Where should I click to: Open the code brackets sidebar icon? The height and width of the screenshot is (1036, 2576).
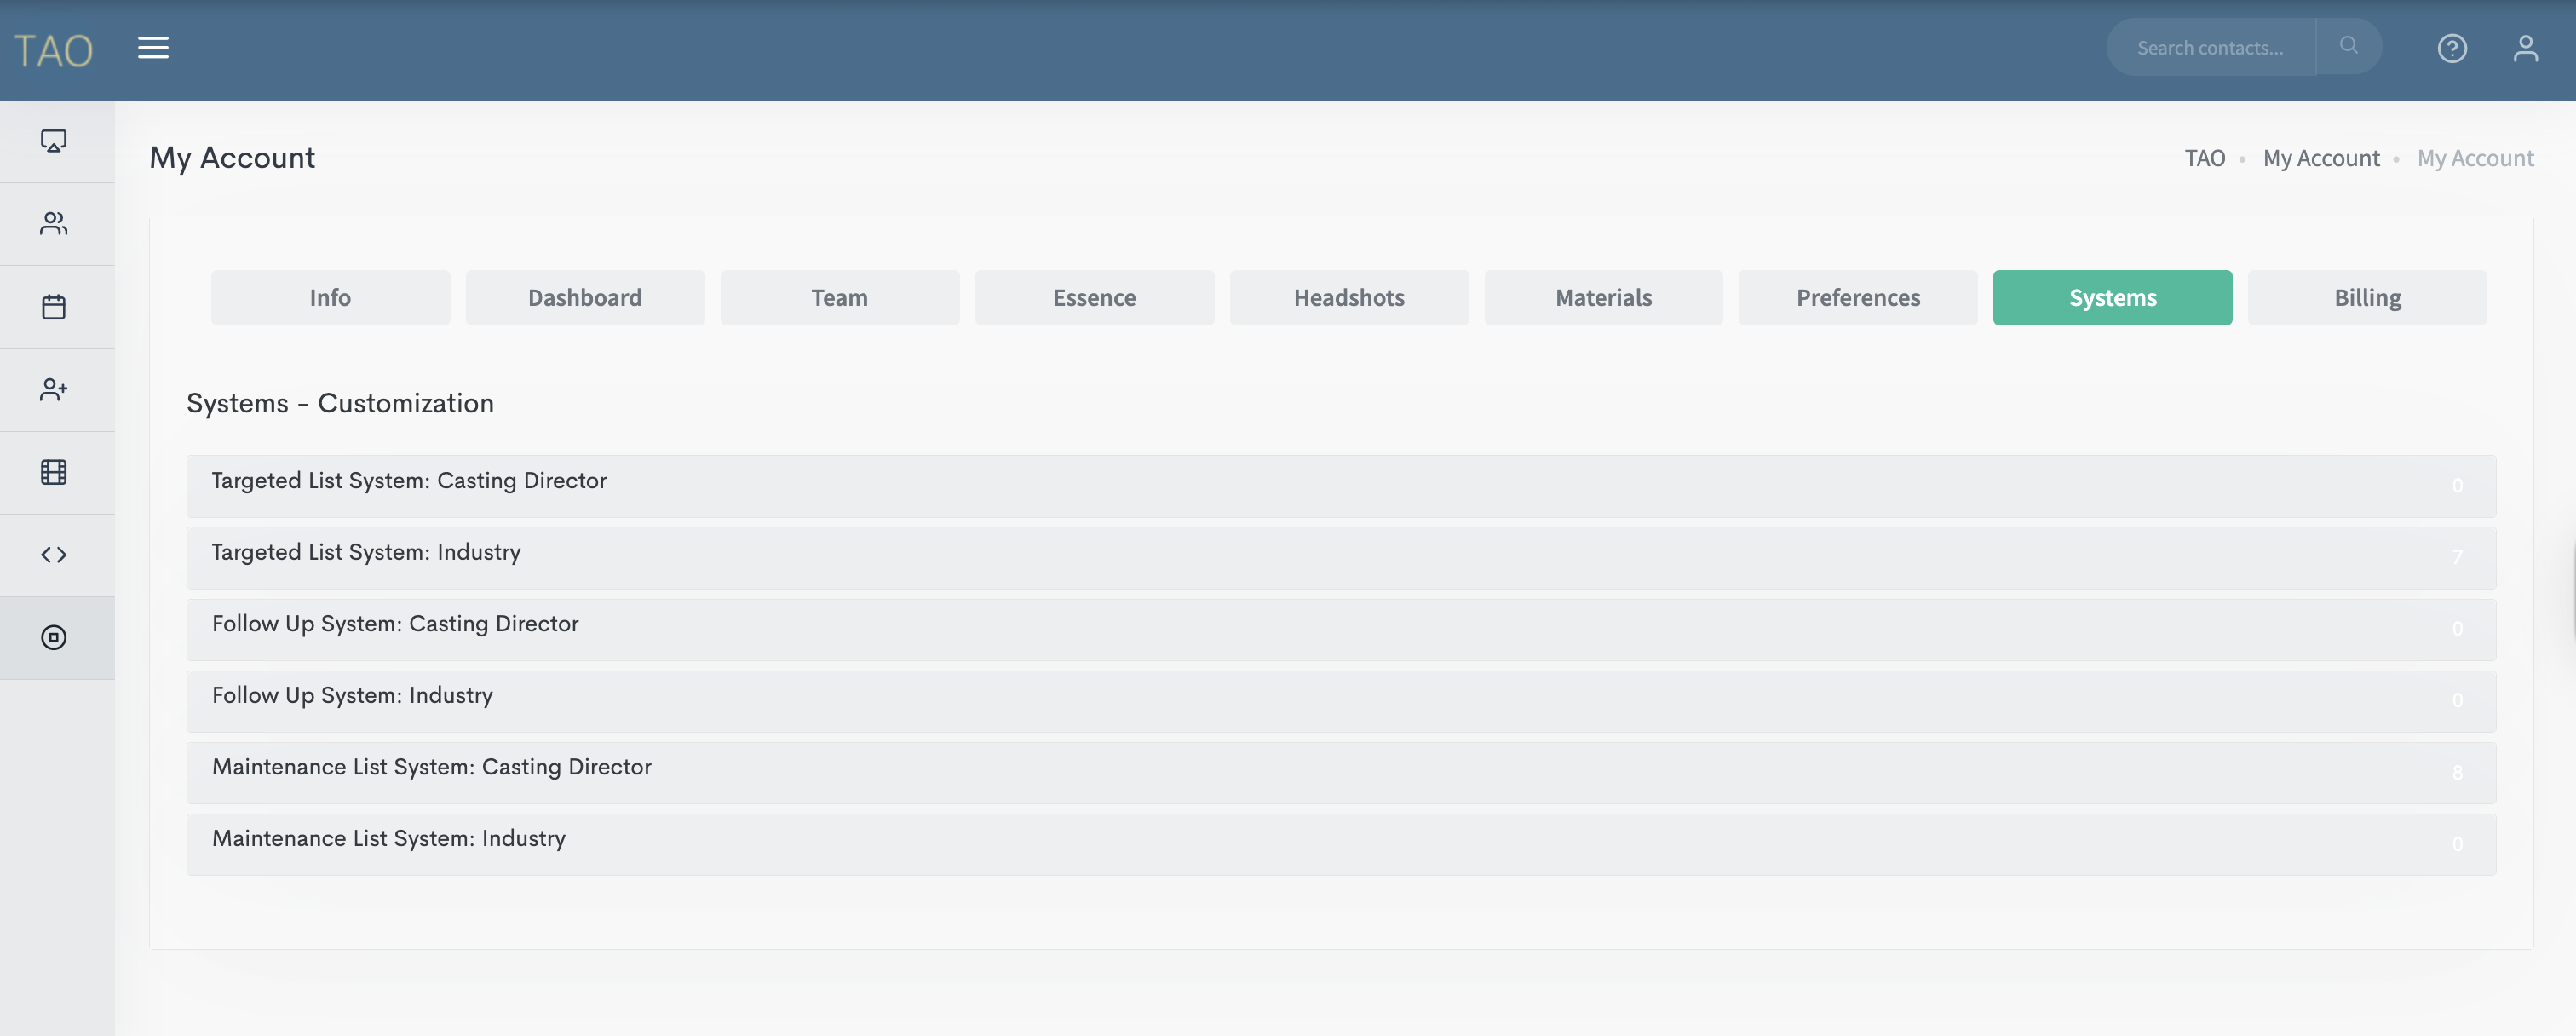54,555
